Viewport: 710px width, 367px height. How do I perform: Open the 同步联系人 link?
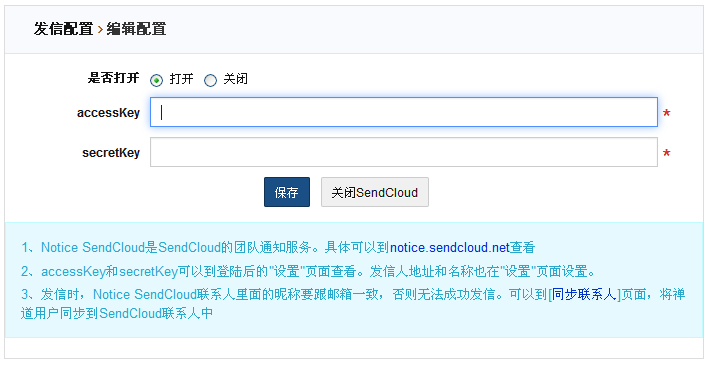584,295
